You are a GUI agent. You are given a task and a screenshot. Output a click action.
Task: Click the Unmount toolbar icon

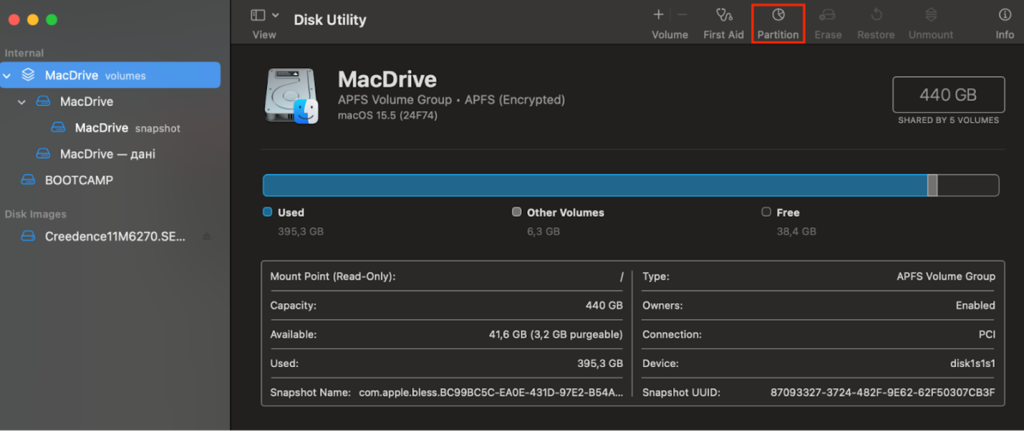click(x=931, y=14)
